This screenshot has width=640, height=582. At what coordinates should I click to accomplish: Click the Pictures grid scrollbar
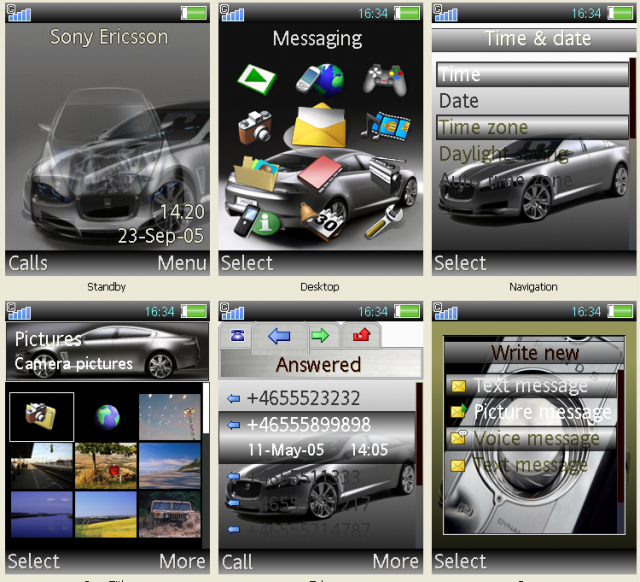(x=206, y=465)
